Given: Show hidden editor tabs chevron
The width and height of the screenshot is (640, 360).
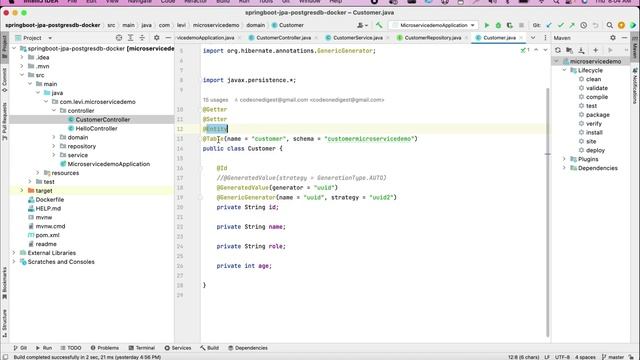Looking at the screenshot, I should pyautogui.click(x=533, y=38).
